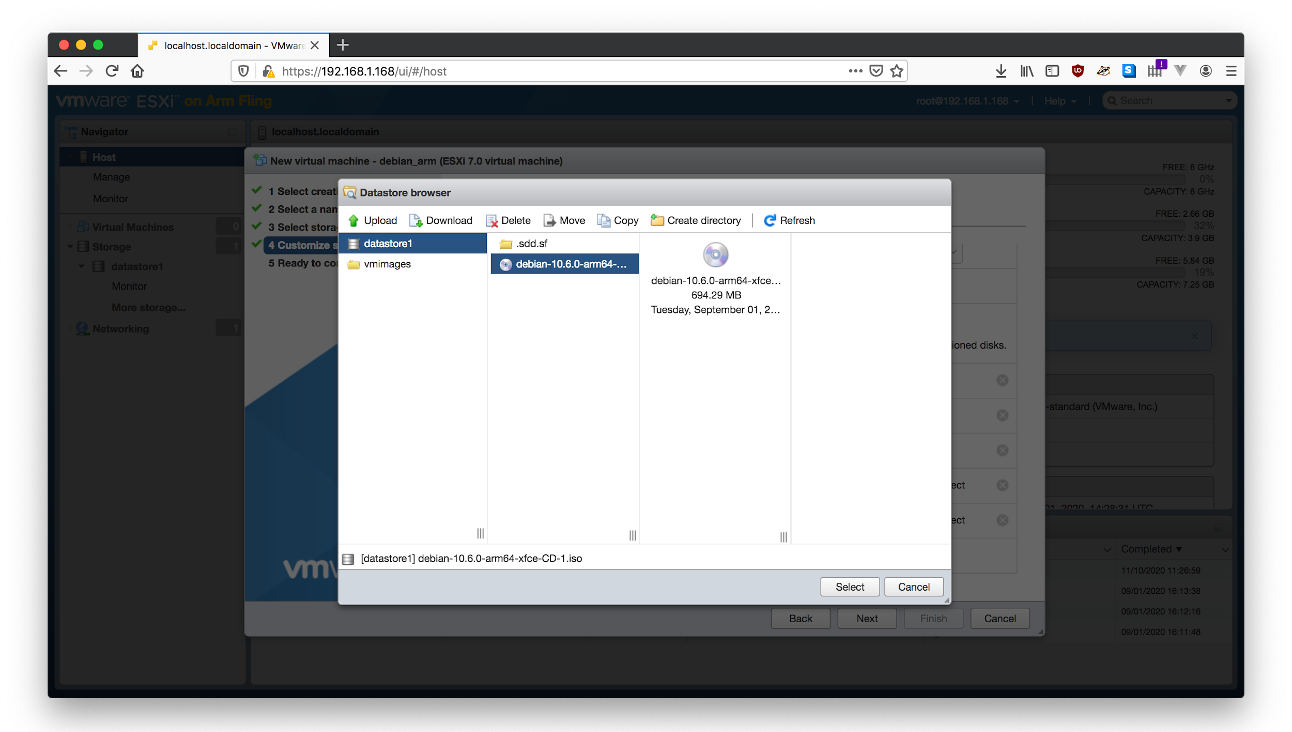The width and height of the screenshot is (1292, 732).
Task: Click the uBlock Origin extension icon
Action: (x=1078, y=71)
